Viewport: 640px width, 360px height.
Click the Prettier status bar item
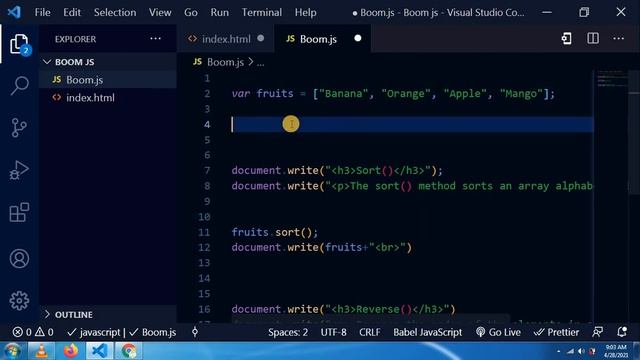click(x=556, y=332)
